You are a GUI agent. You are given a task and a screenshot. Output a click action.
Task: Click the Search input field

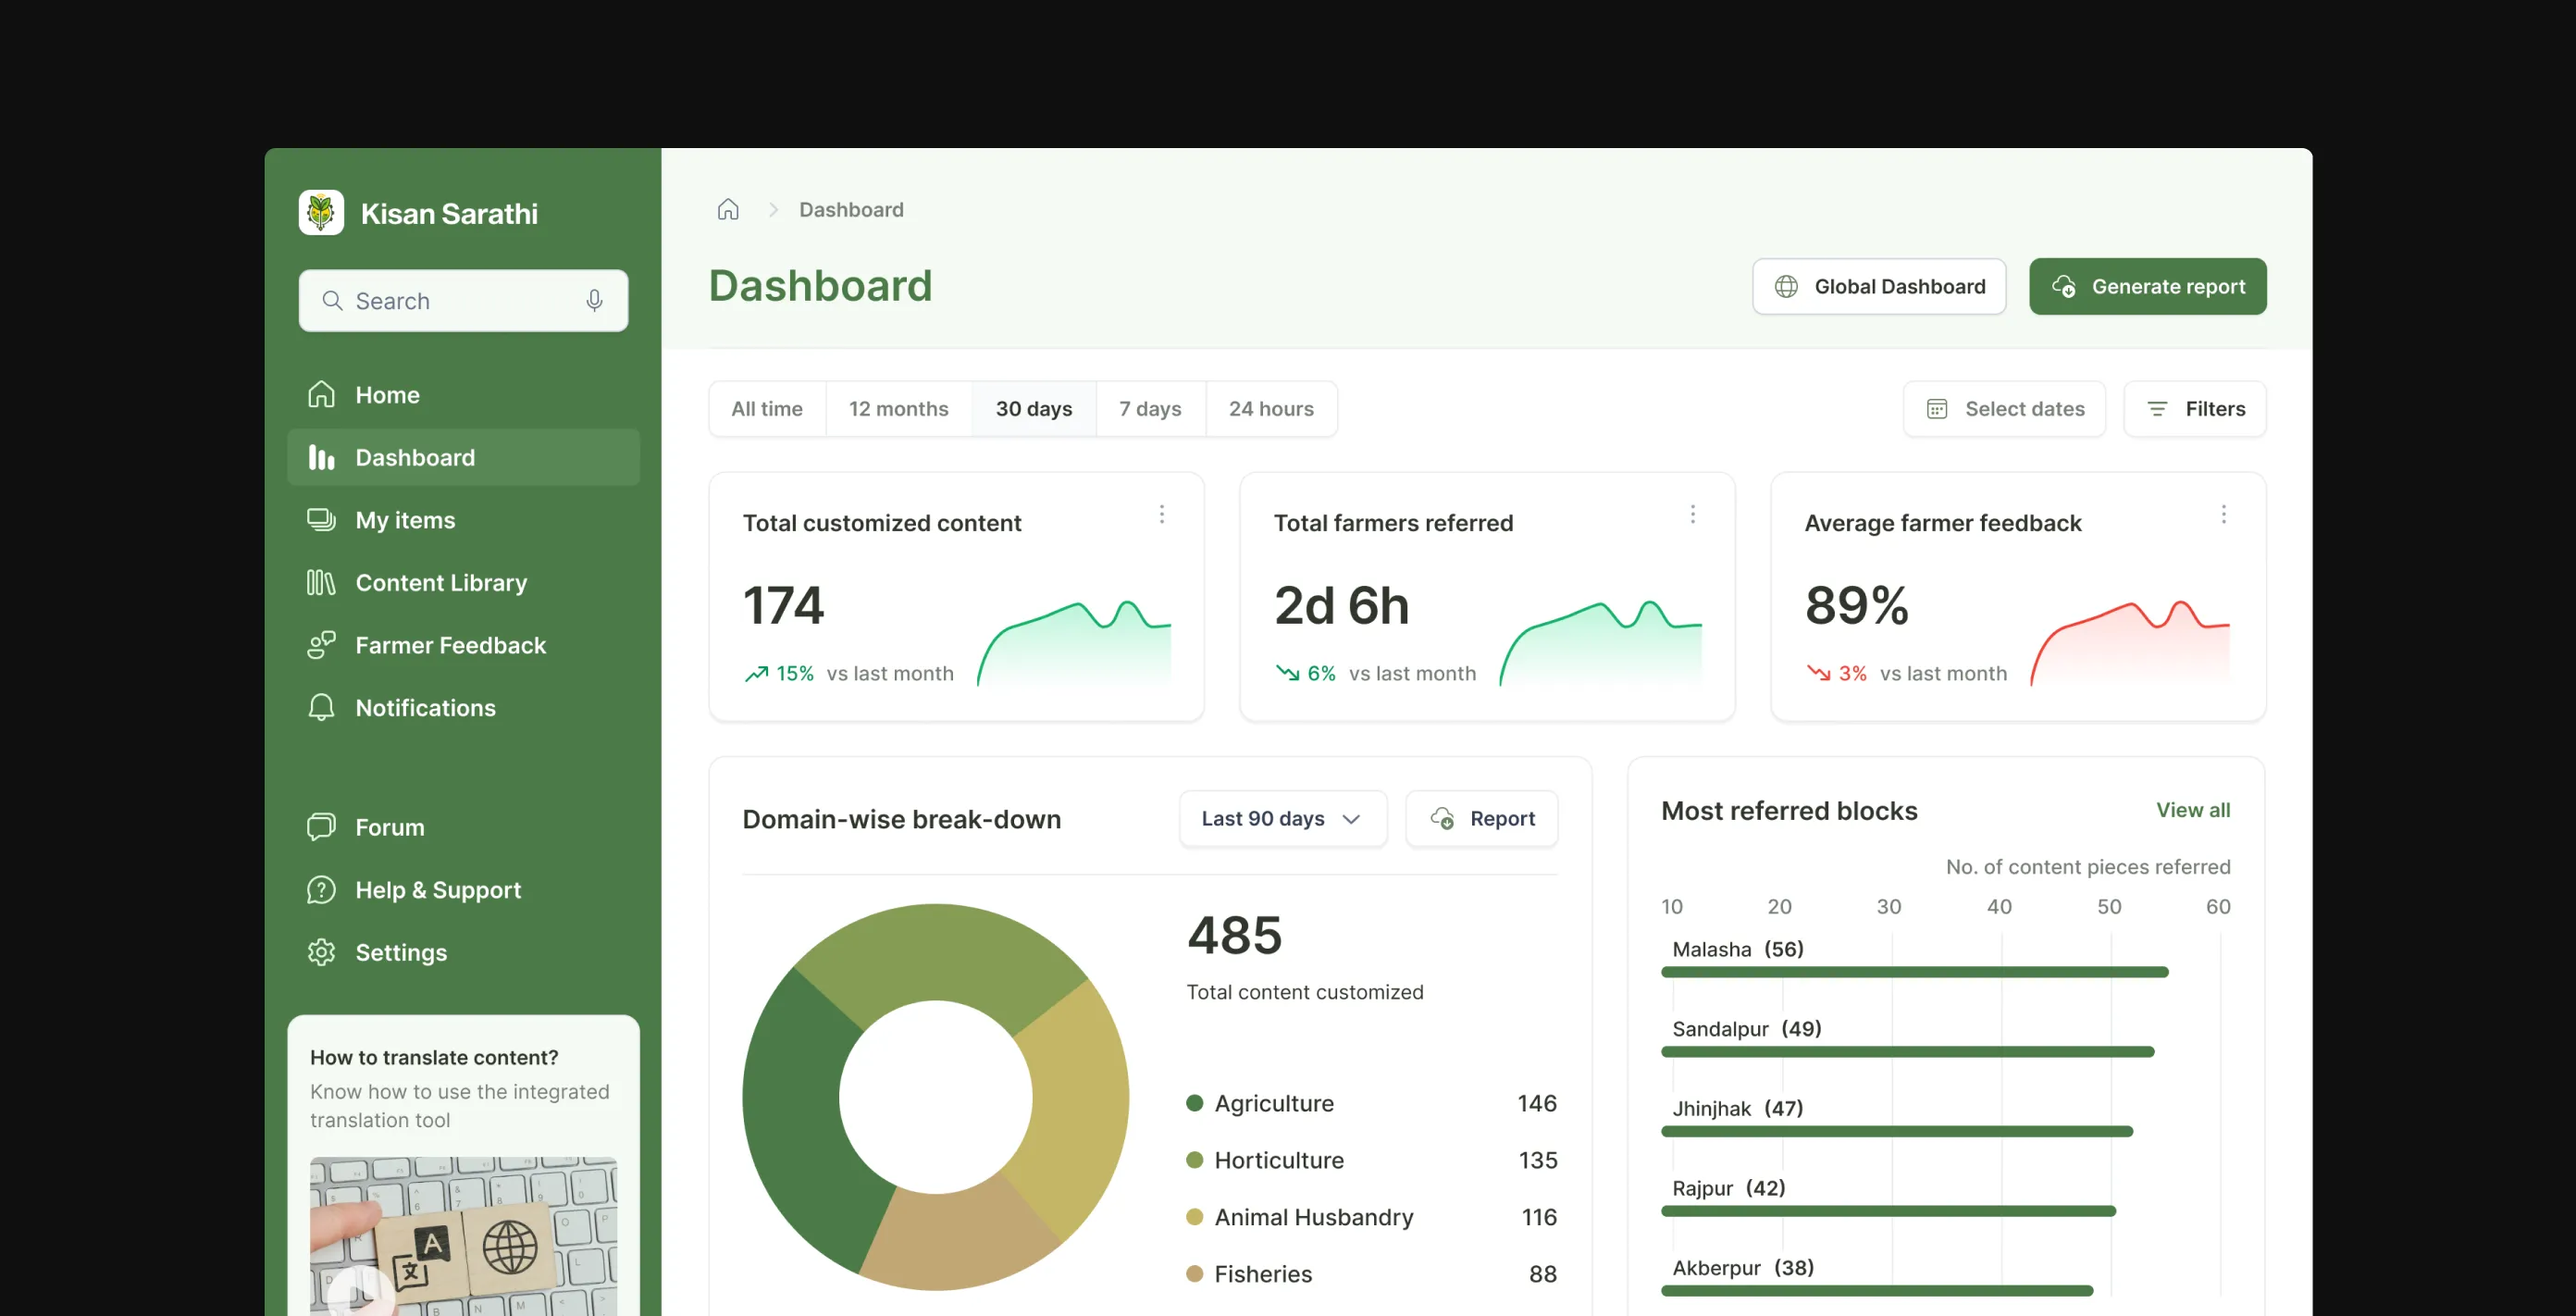[463, 301]
